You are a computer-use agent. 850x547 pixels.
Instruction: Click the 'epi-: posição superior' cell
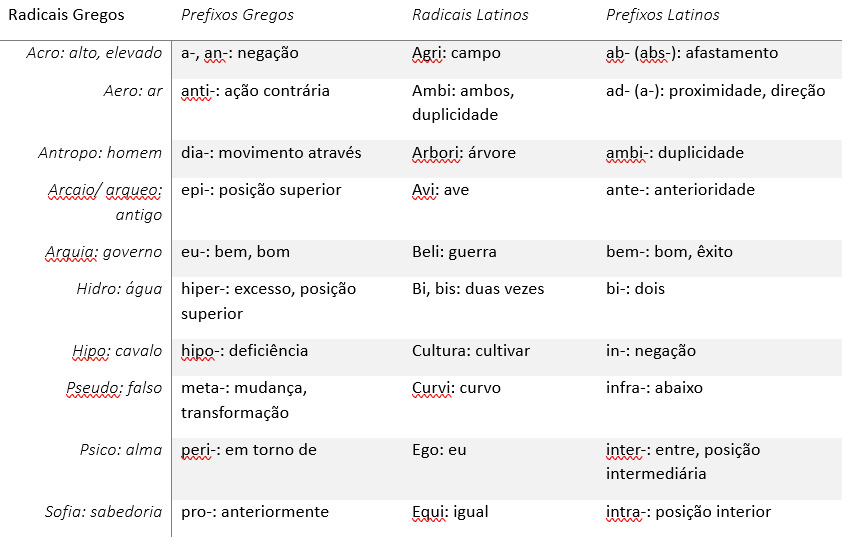pos(261,190)
